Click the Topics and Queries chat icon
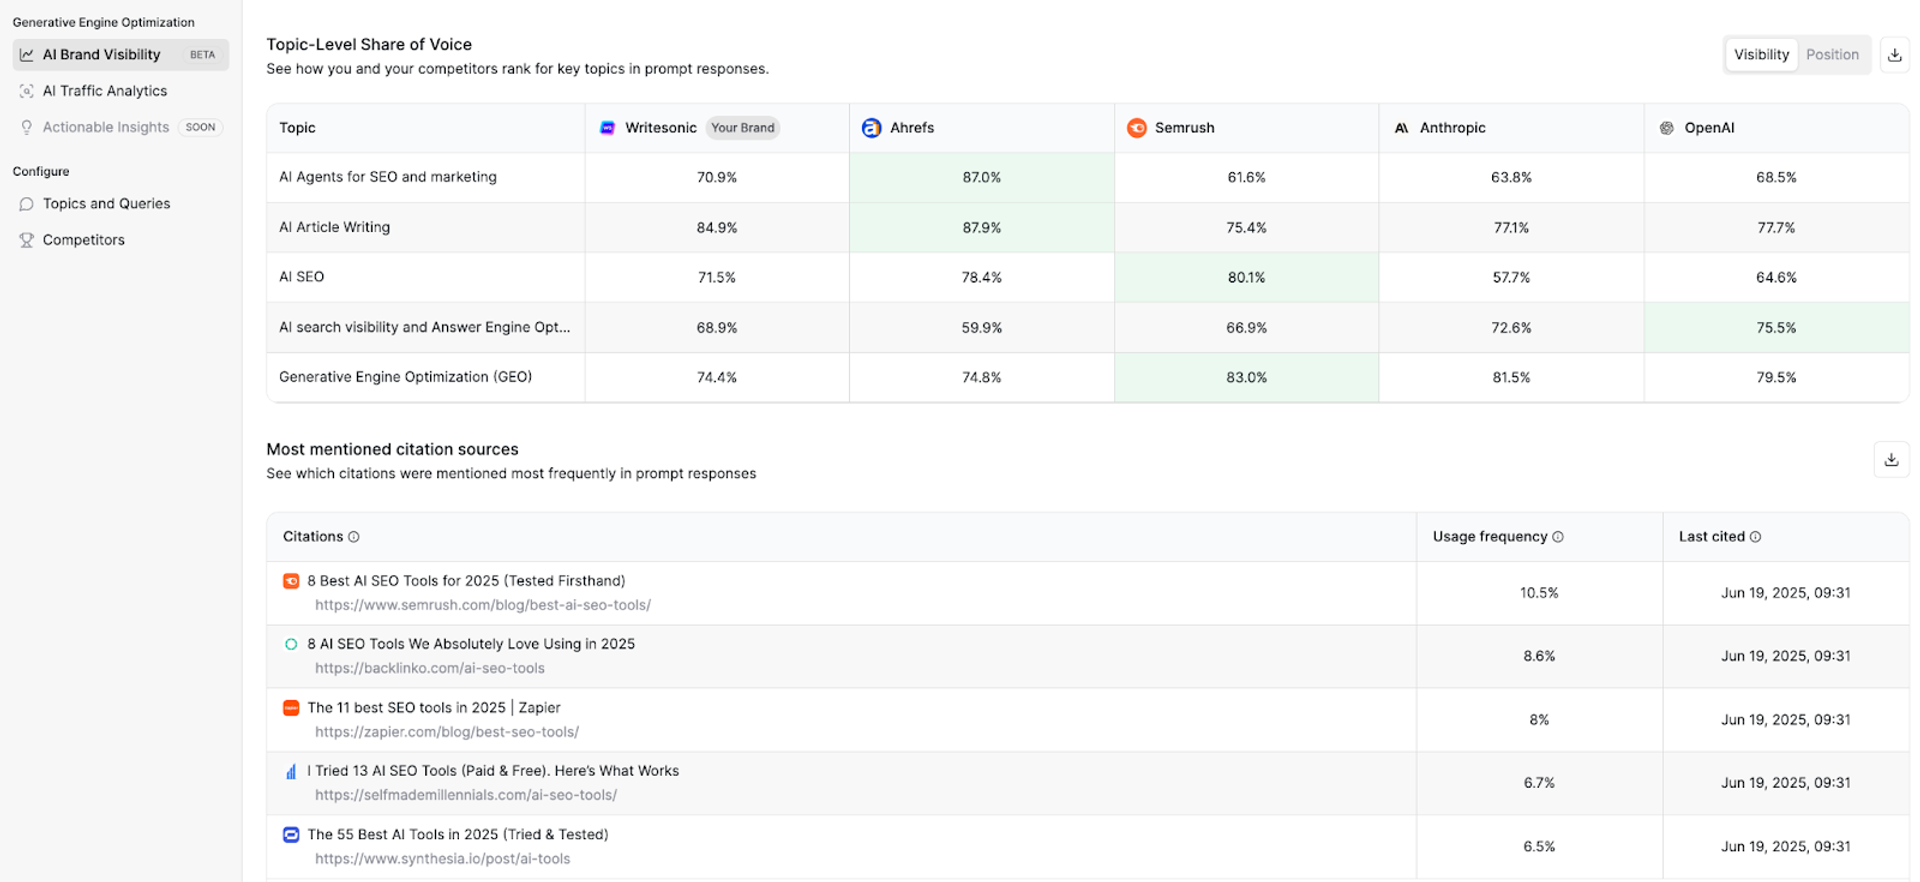The image size is (1920, 882). 27,204
